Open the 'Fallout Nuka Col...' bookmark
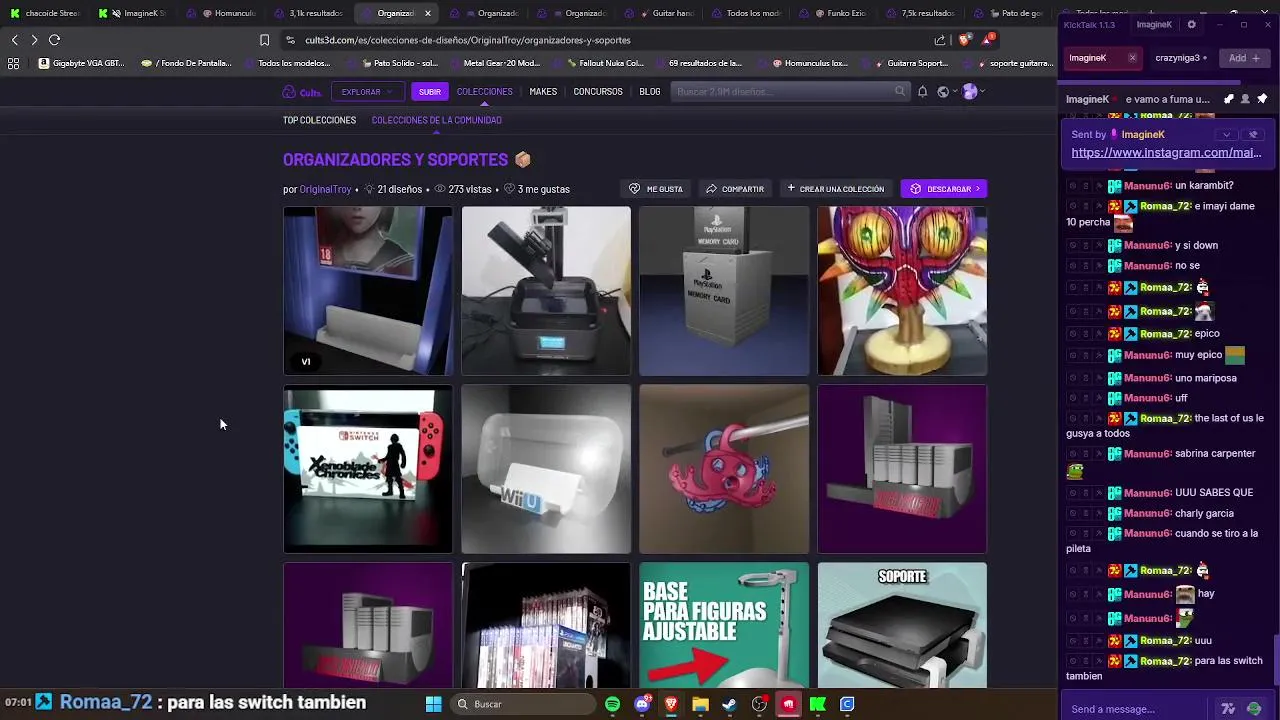The image size is (1280, 720). pos(604,63)
